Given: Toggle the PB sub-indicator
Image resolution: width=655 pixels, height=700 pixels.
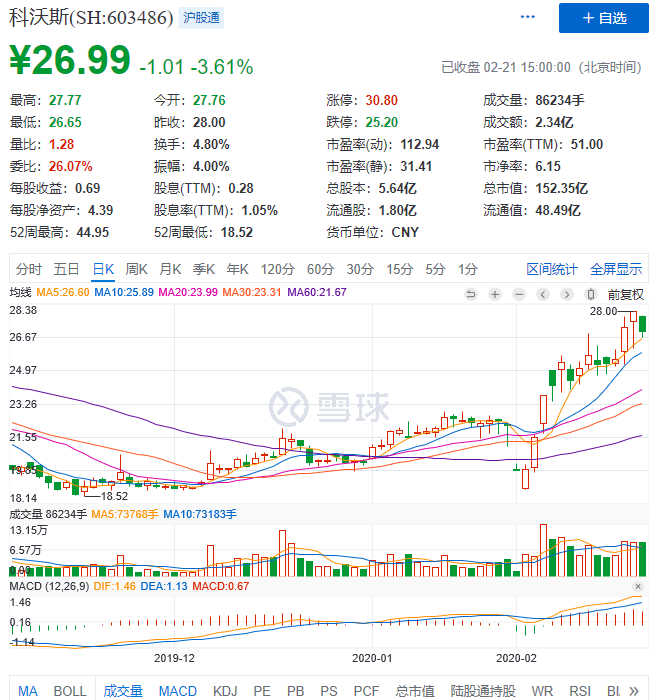Looking at the screenshot, I should [295, 691].
